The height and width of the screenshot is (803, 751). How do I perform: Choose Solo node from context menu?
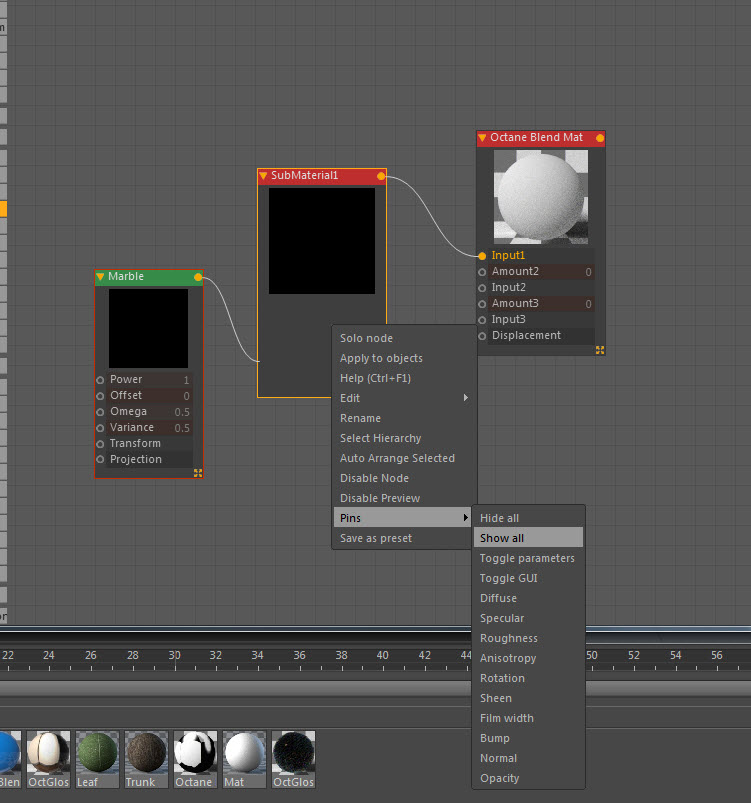tap(402, 338)
